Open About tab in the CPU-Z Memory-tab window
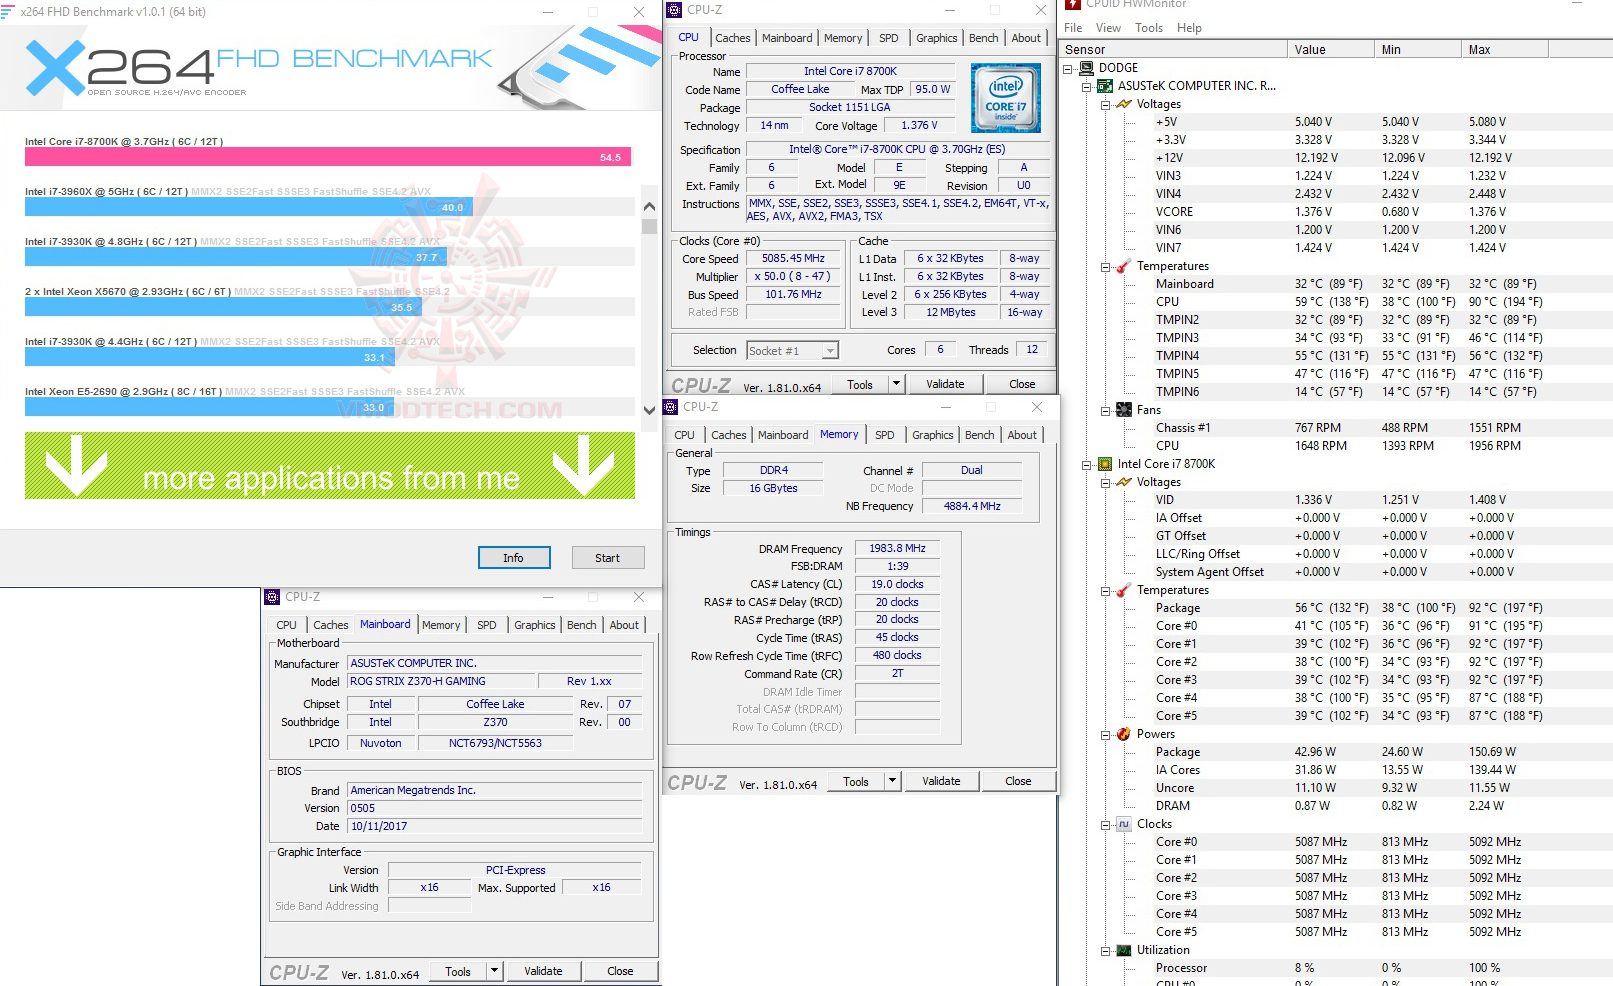 click(x=1022, y=435)
